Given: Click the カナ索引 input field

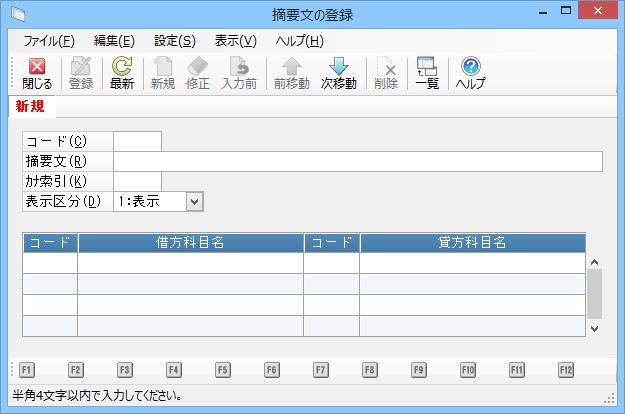Looking at the screenshot, I should pyautogui.click(x=137, y=181).
